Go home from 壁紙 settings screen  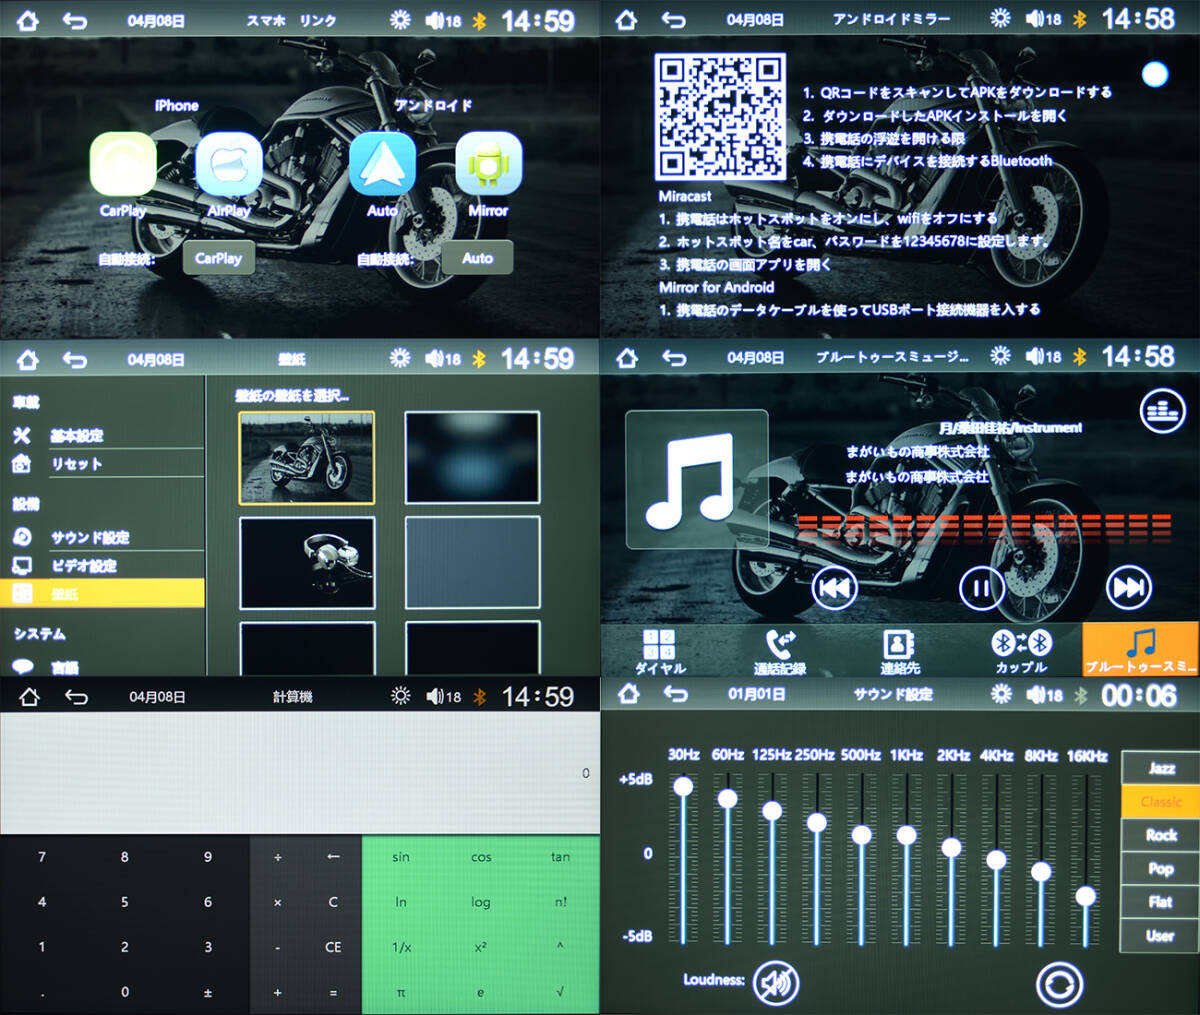tap(28, 359)
